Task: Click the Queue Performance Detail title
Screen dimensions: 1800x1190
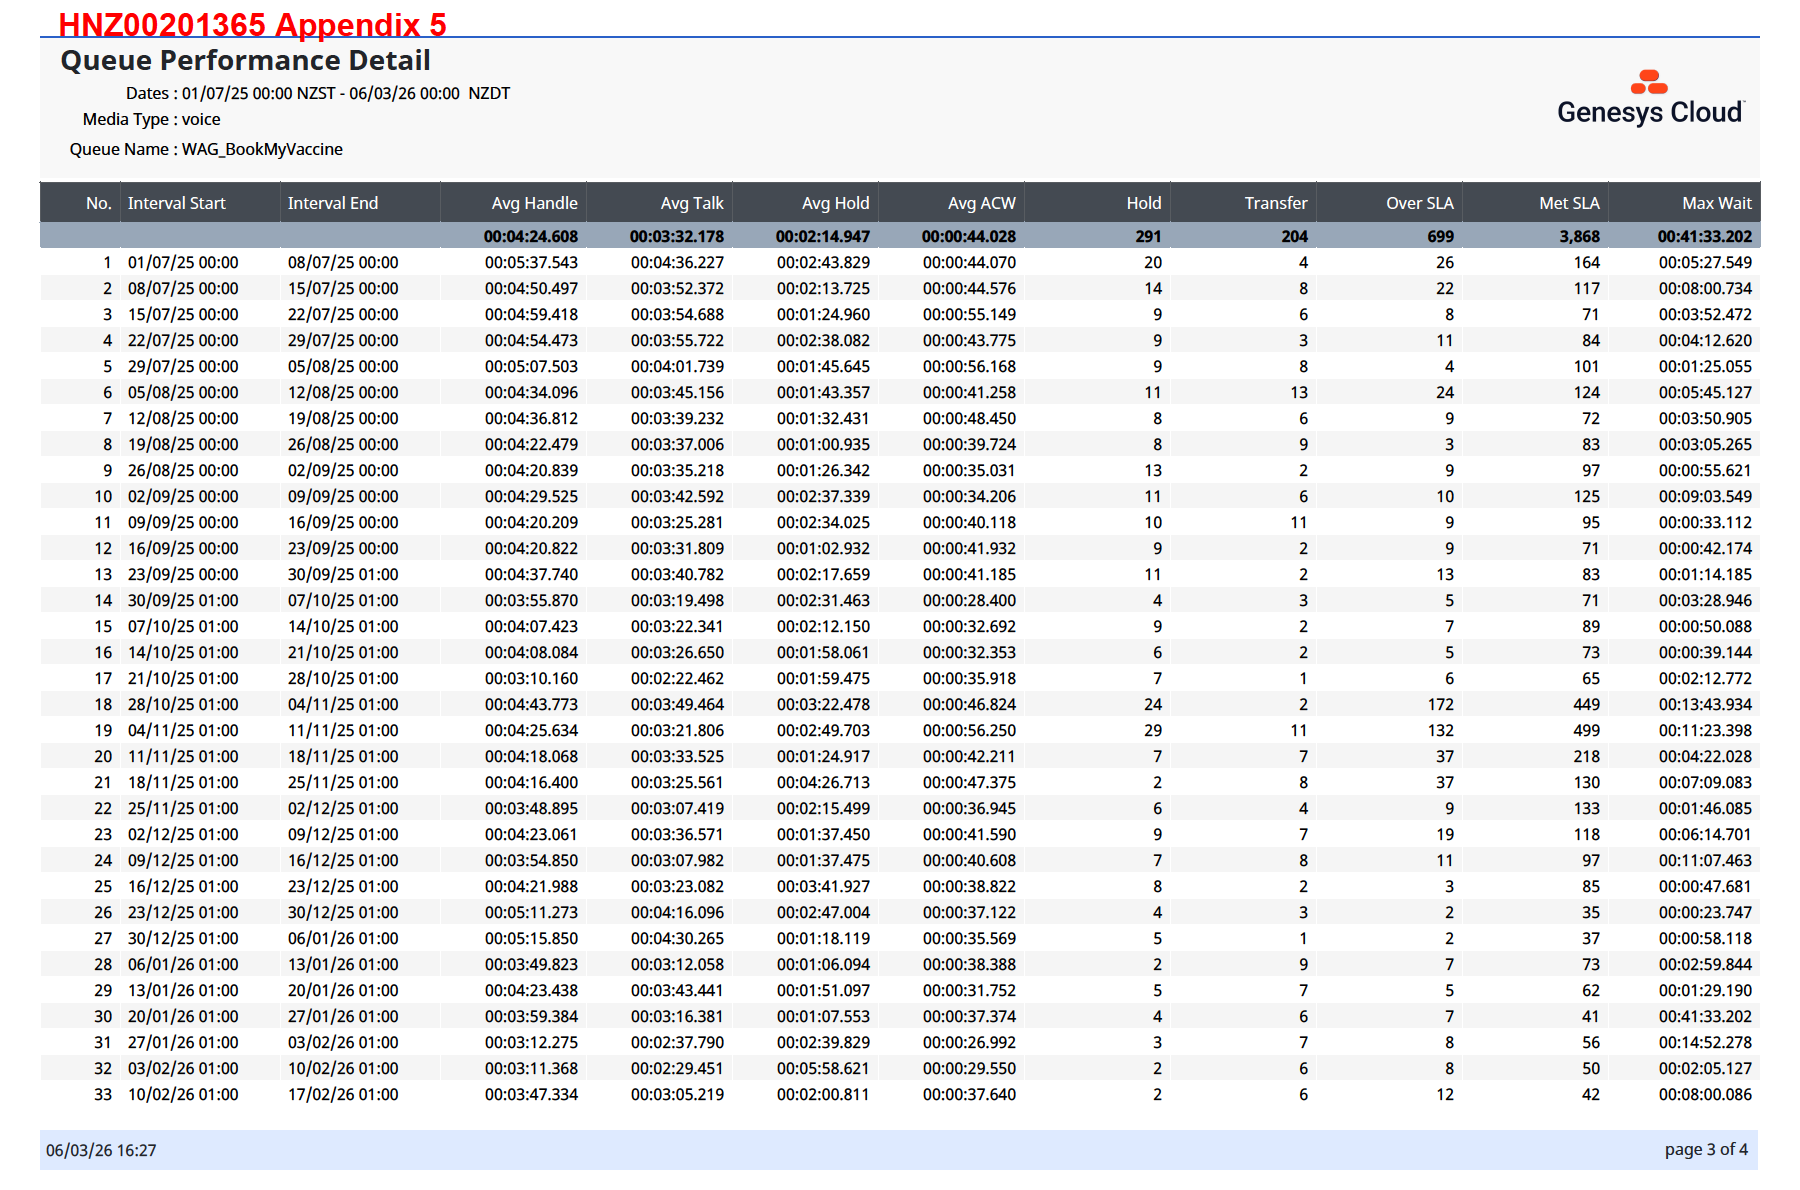Action: coord(246,61)
